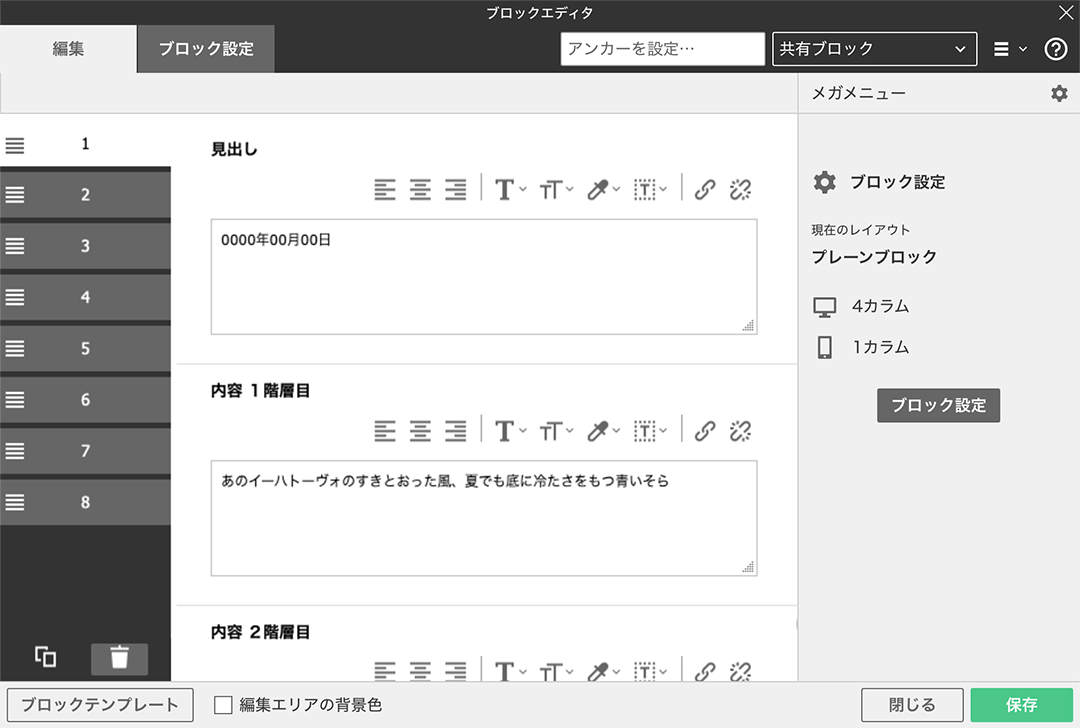This screenshot has width=1080, height=728.
Task: Enable the 編集エリアの背景色 checkbox
Action: pyautogui.click(x=222, y=705)
